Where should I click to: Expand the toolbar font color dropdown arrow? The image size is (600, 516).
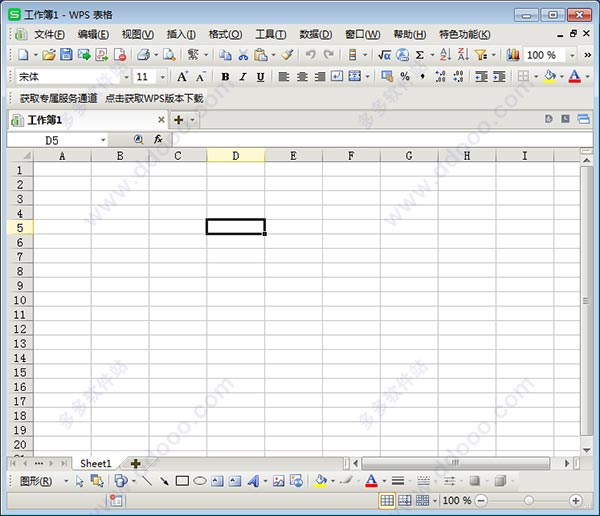click(x=587, y=77)
